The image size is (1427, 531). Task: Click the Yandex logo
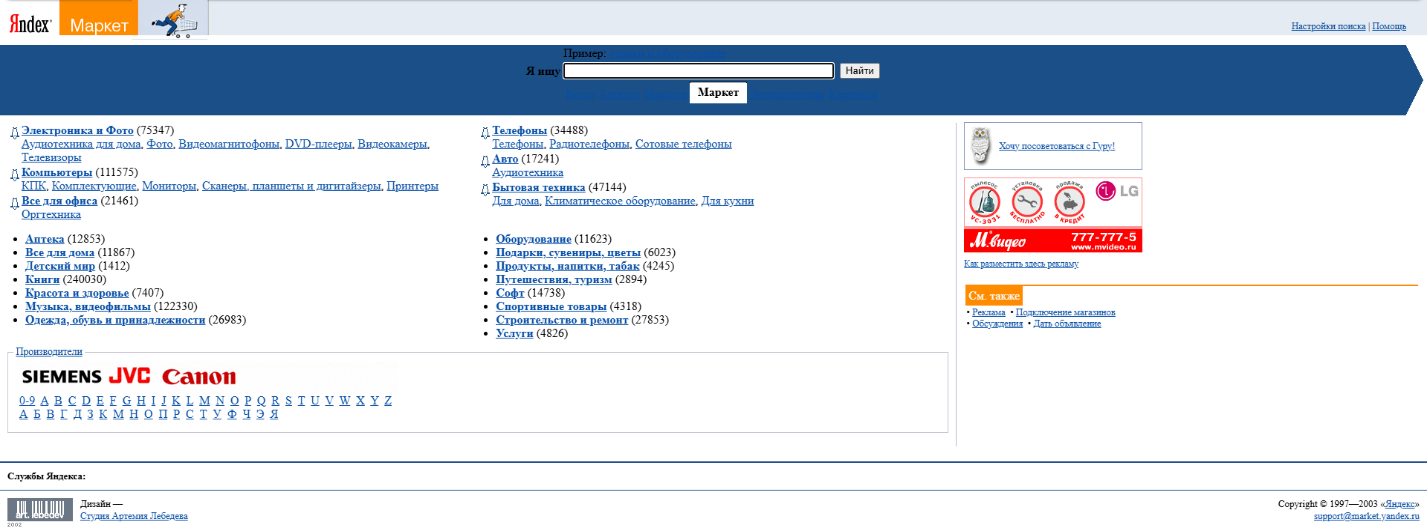(30, 26)
